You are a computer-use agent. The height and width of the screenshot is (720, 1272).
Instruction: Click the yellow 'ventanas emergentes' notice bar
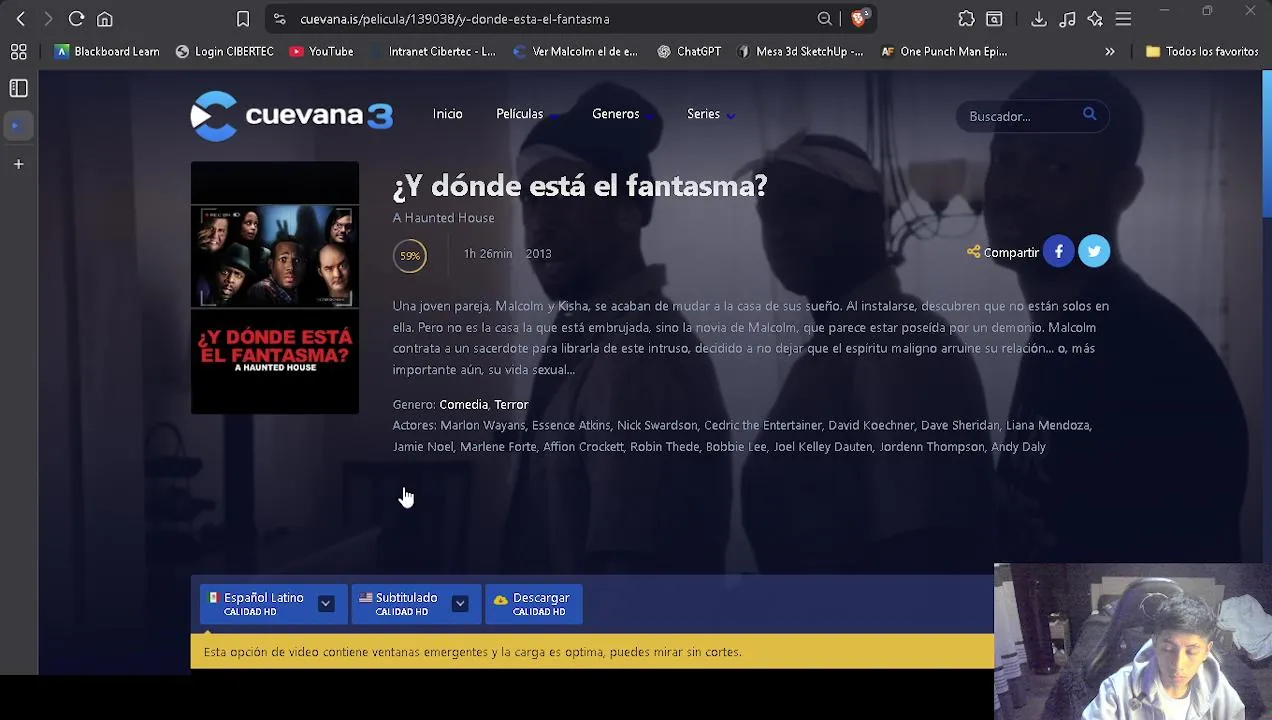592,652
